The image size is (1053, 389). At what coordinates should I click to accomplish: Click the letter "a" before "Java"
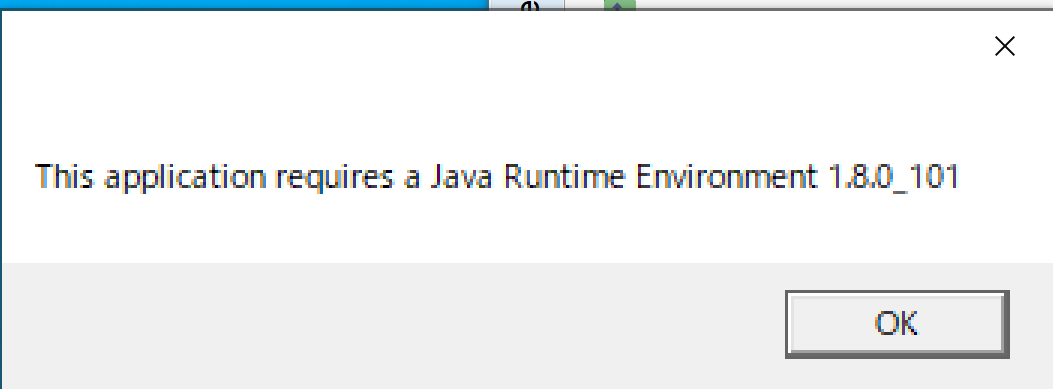(x=411, y=179)
